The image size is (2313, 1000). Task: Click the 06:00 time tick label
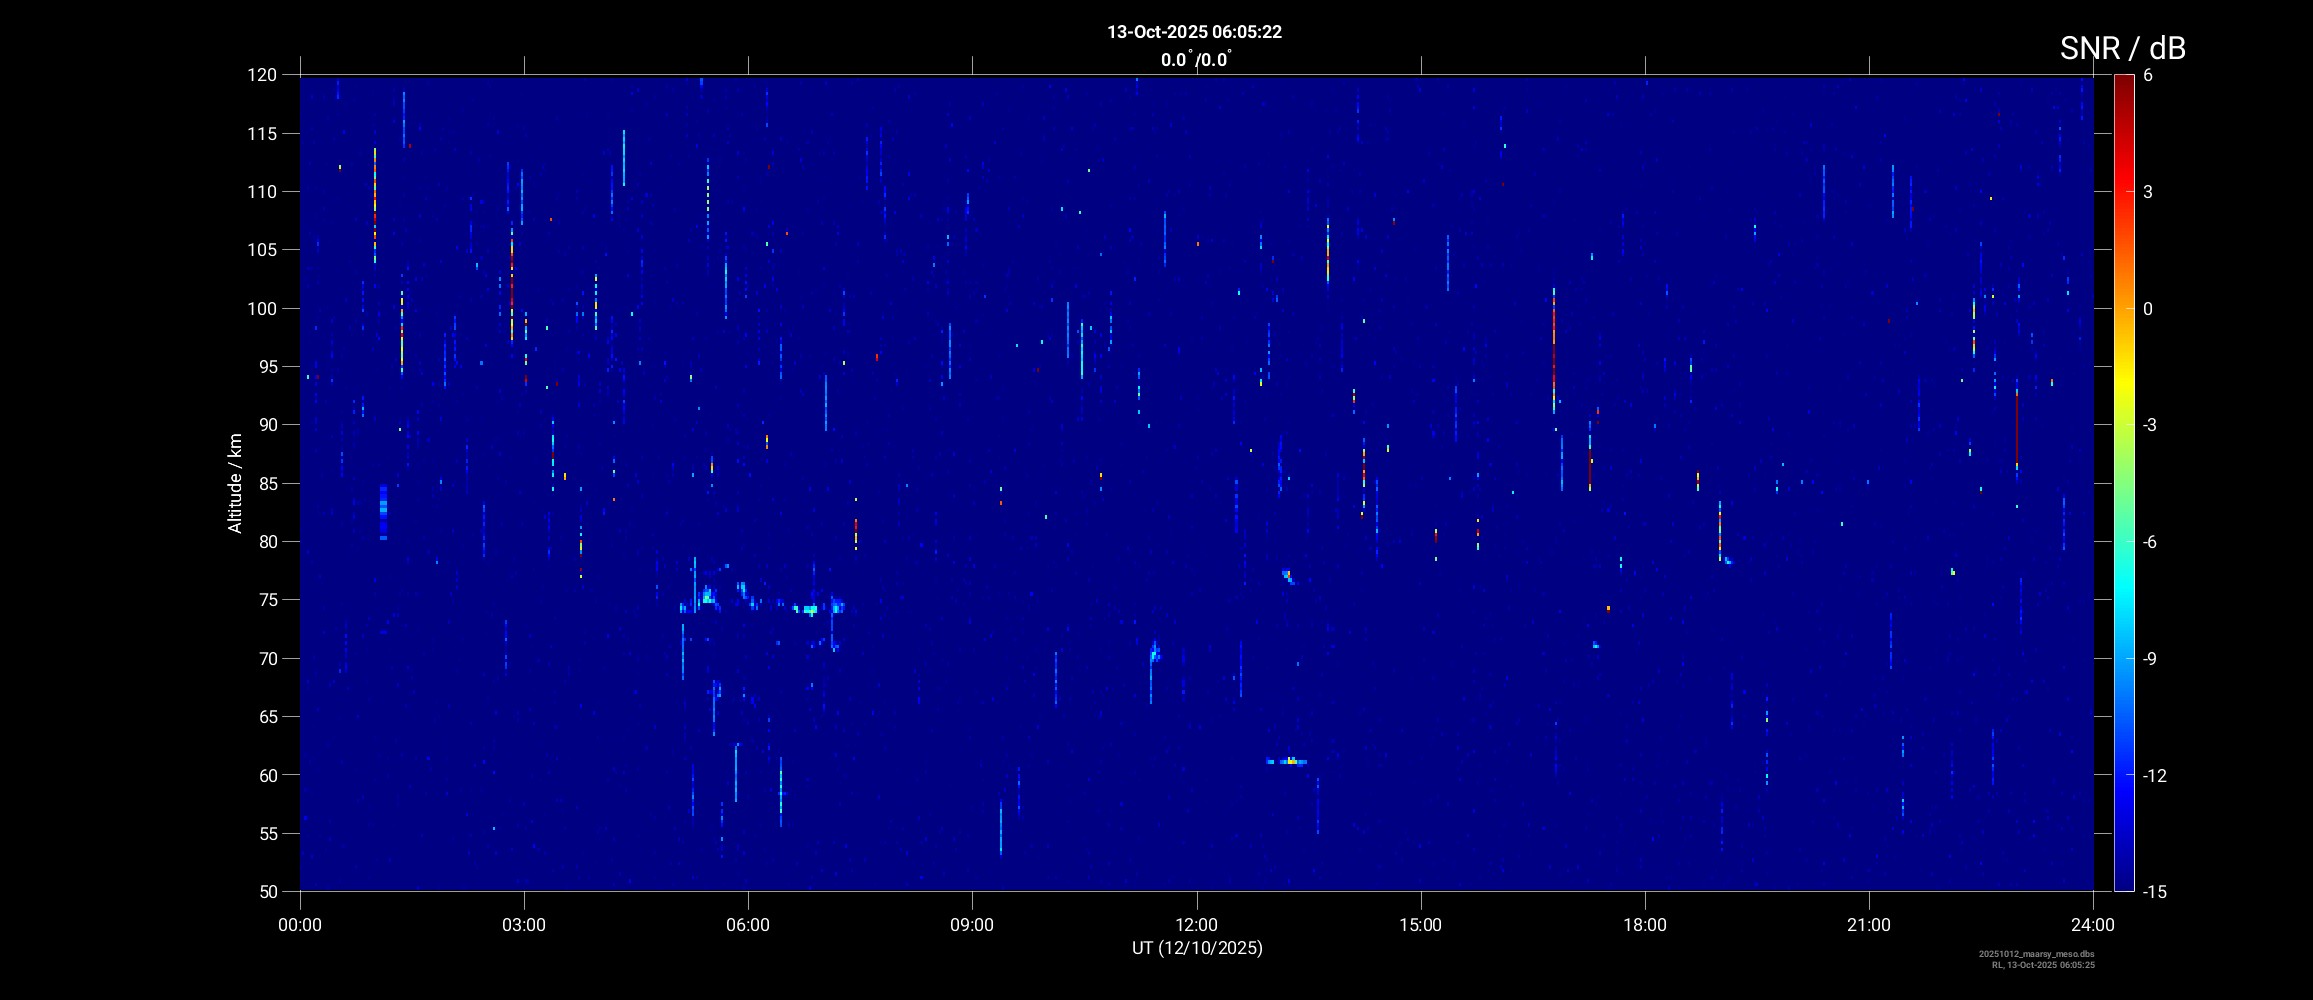[x=748, y=925]
